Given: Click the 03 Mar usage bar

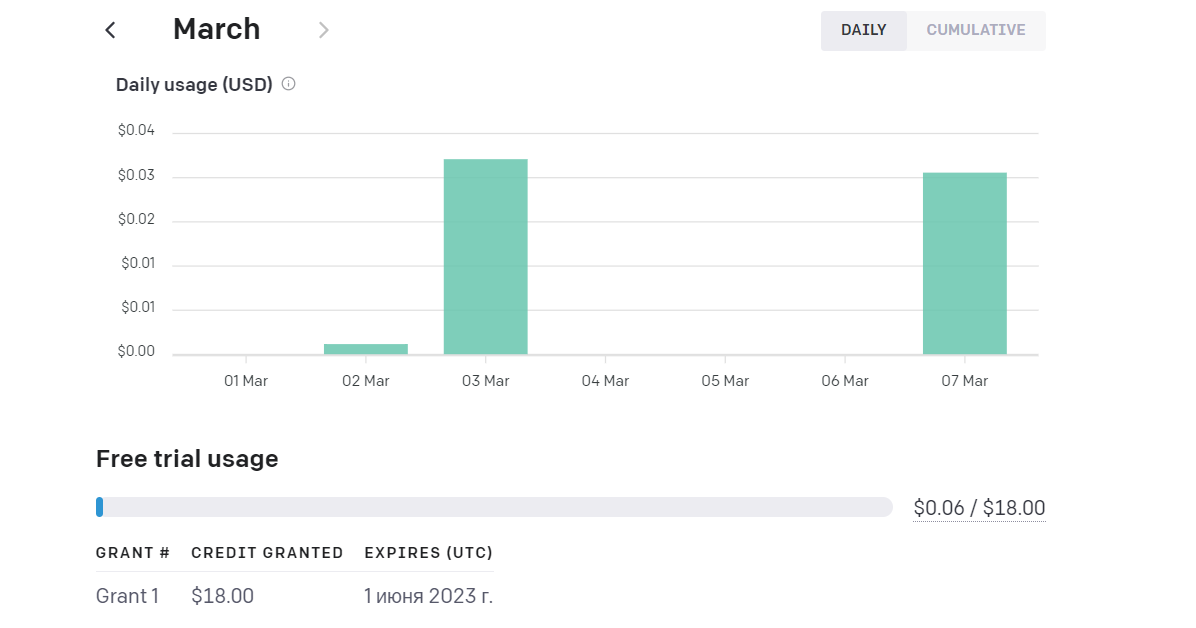Looking at the screenshot, I should pos(486,256).
